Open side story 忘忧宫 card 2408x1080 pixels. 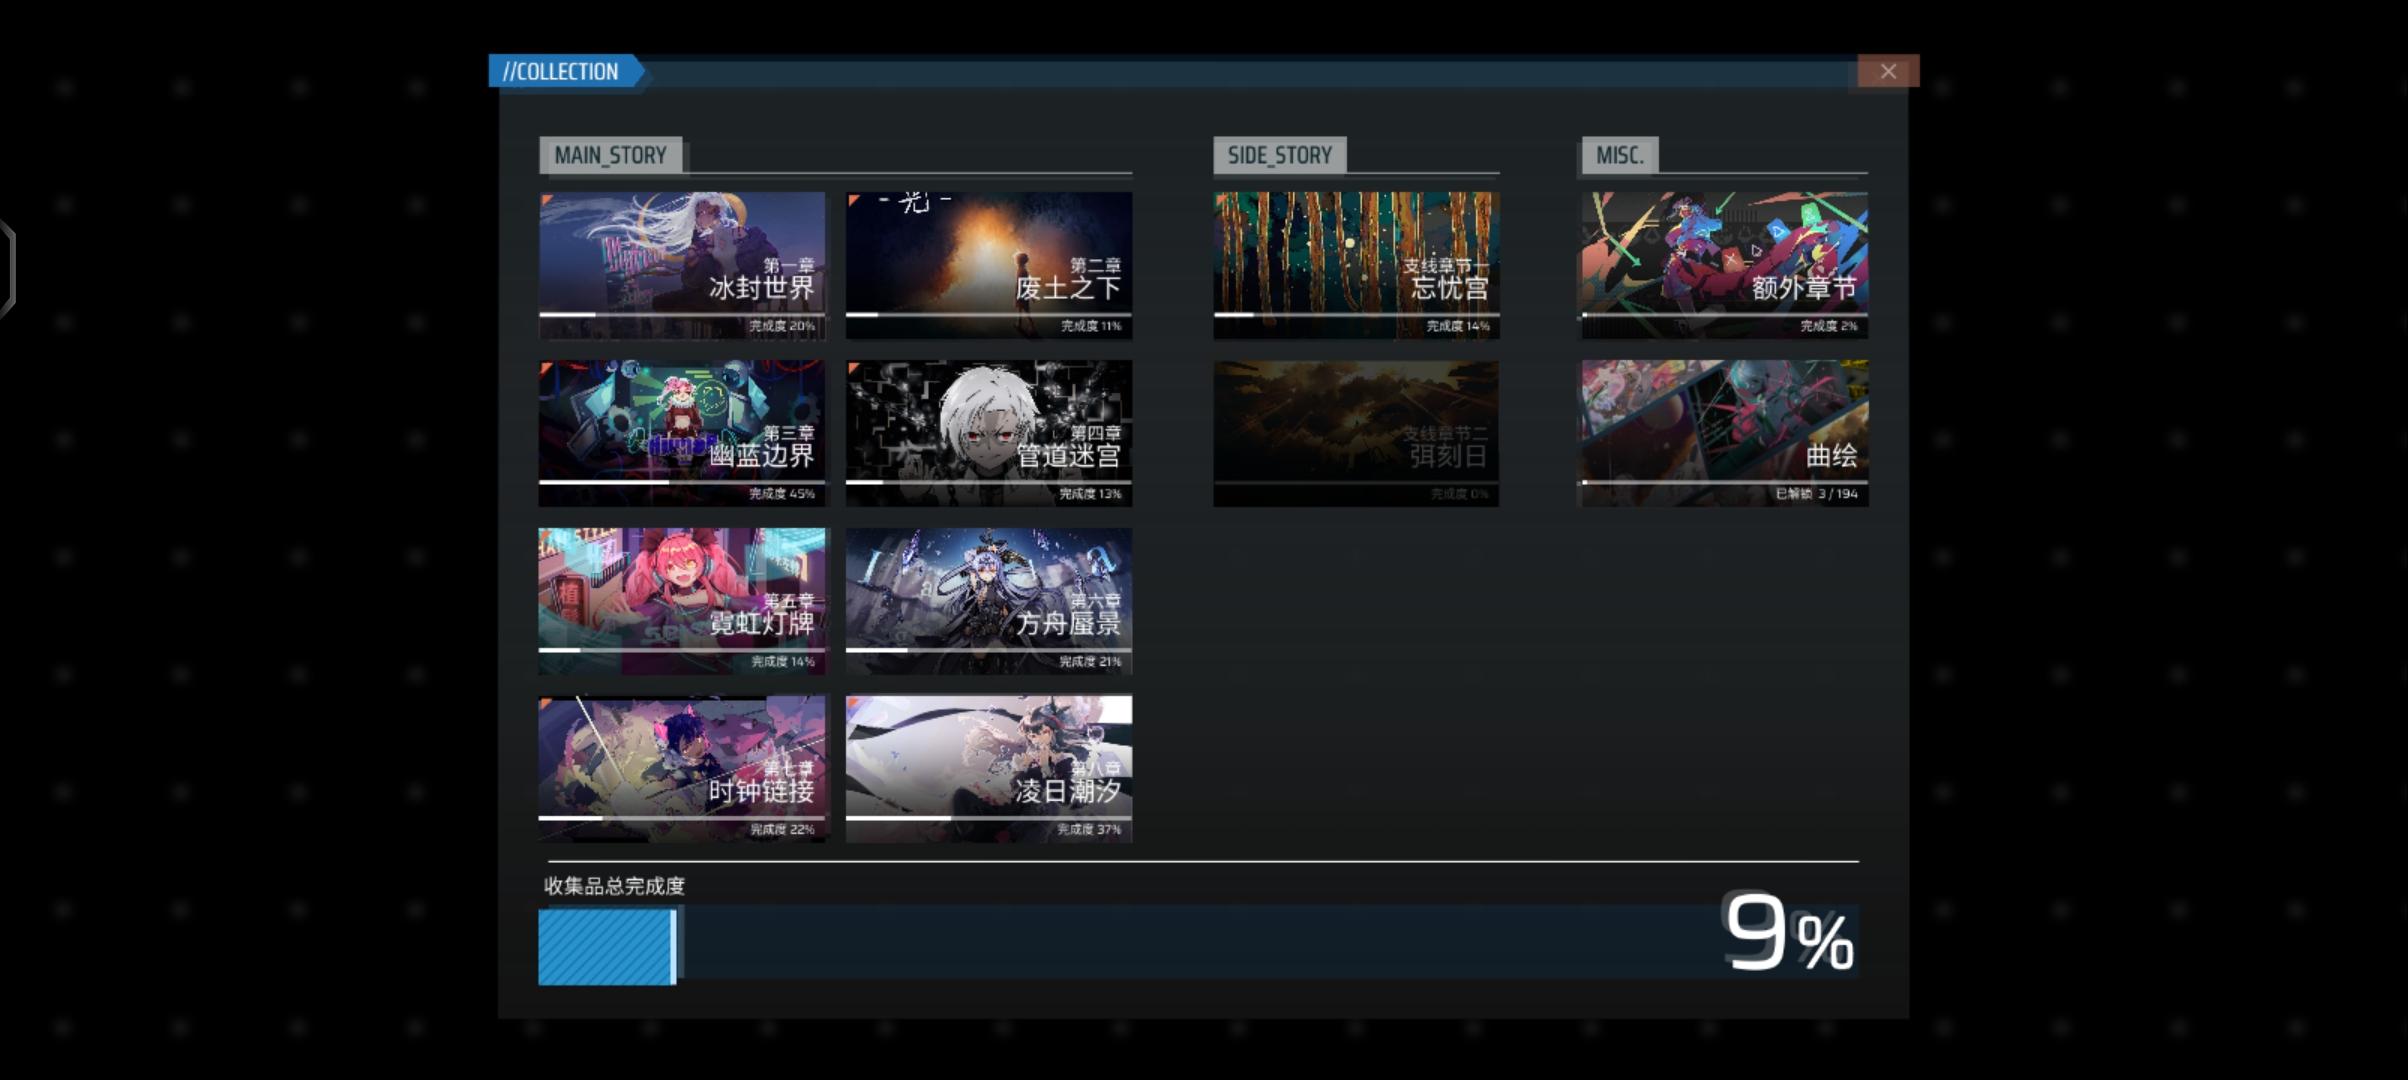click(x=1356, y=264)
